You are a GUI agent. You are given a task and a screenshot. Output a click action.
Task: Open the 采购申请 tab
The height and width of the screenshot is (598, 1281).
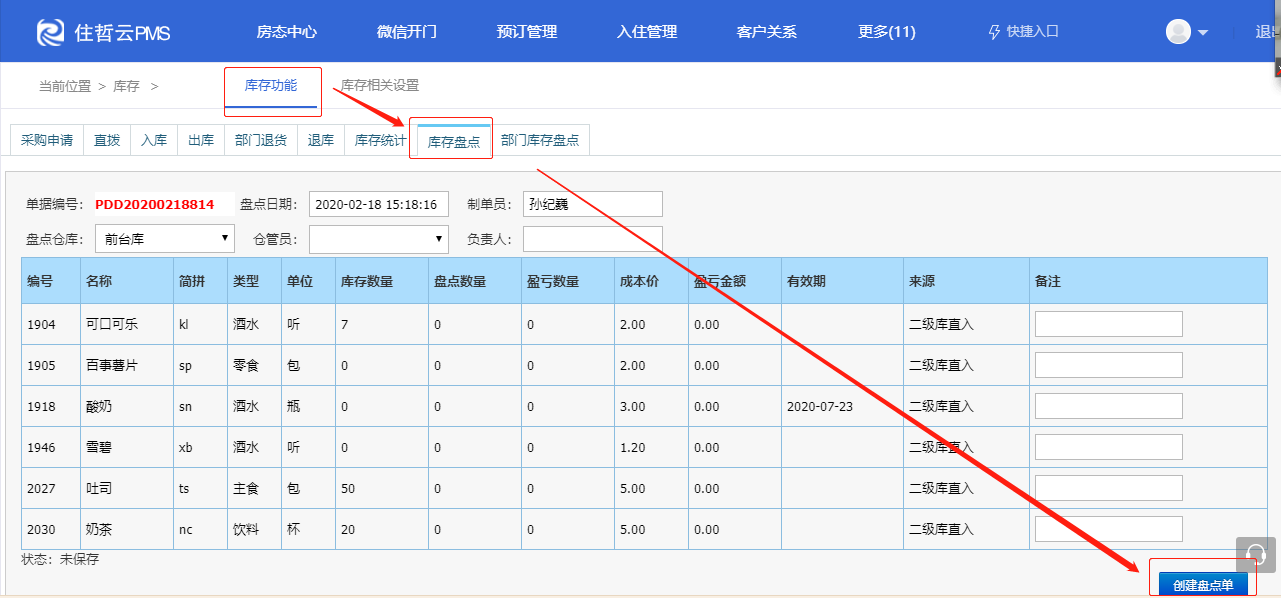click(x=47, y=140)
